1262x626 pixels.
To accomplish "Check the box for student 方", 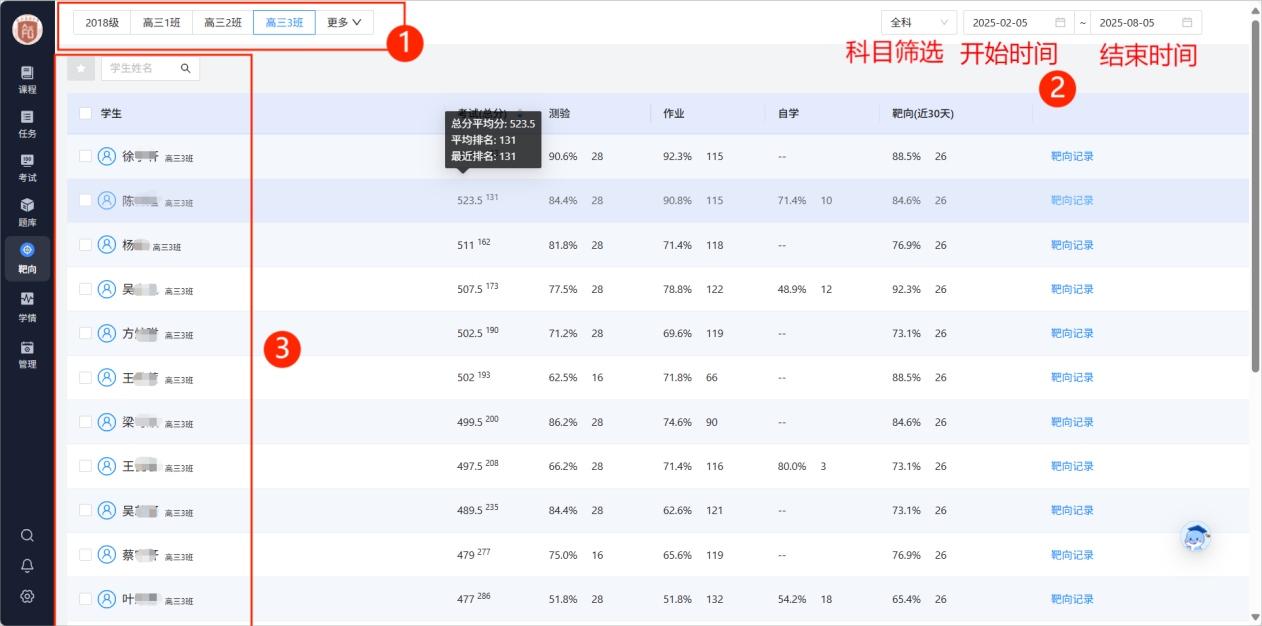I will coord(85,333).
